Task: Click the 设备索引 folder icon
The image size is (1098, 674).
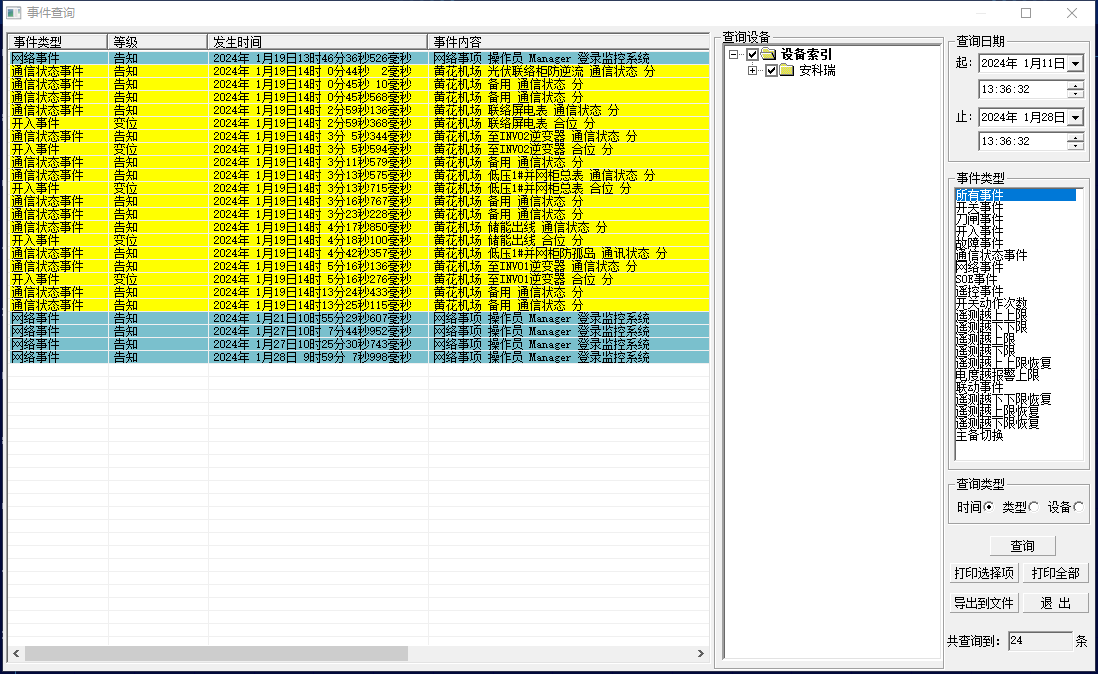Action: click(x=768, y=54)
